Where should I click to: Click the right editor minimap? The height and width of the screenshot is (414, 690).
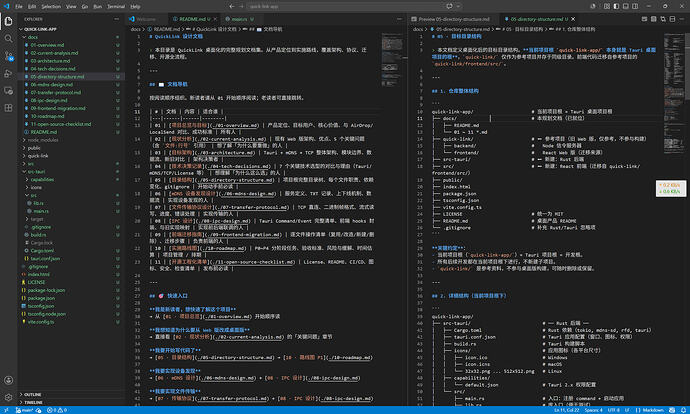(674, 92)
